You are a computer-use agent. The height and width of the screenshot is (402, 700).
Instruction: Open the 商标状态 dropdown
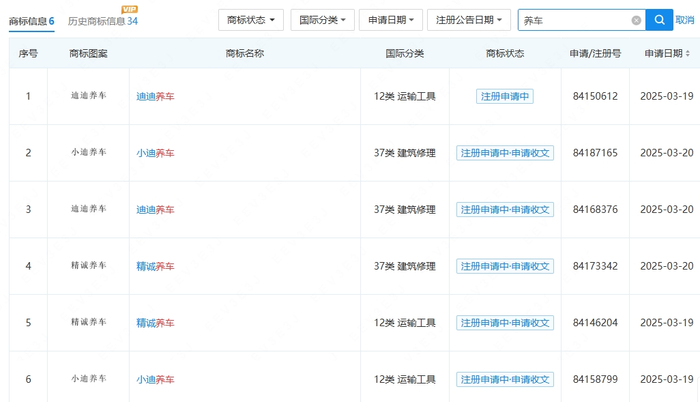251,20
